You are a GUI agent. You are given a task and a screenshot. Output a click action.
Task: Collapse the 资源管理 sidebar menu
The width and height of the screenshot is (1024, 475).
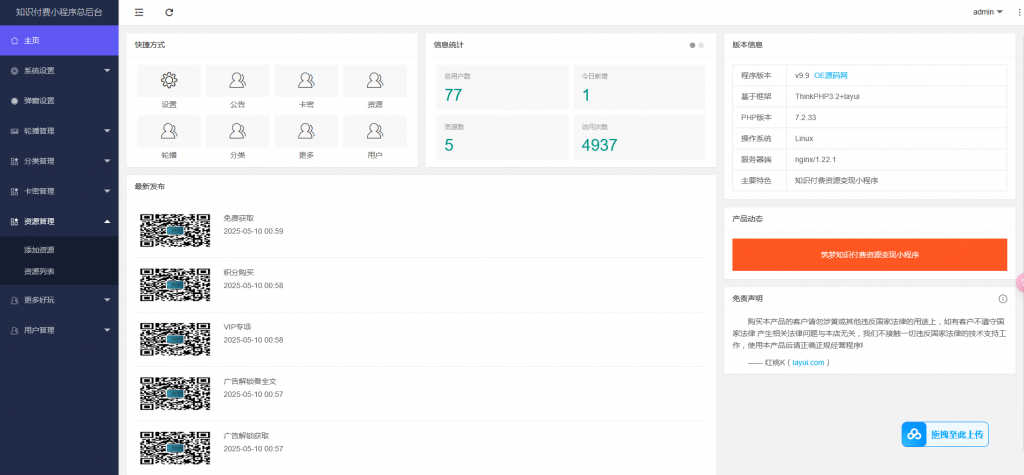[59, 221]
